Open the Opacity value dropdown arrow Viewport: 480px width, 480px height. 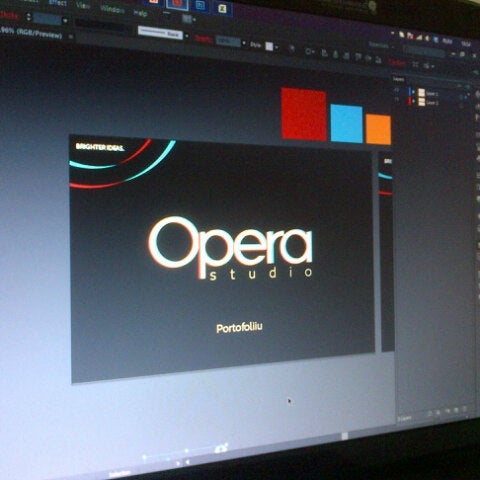tap(244, 43)
